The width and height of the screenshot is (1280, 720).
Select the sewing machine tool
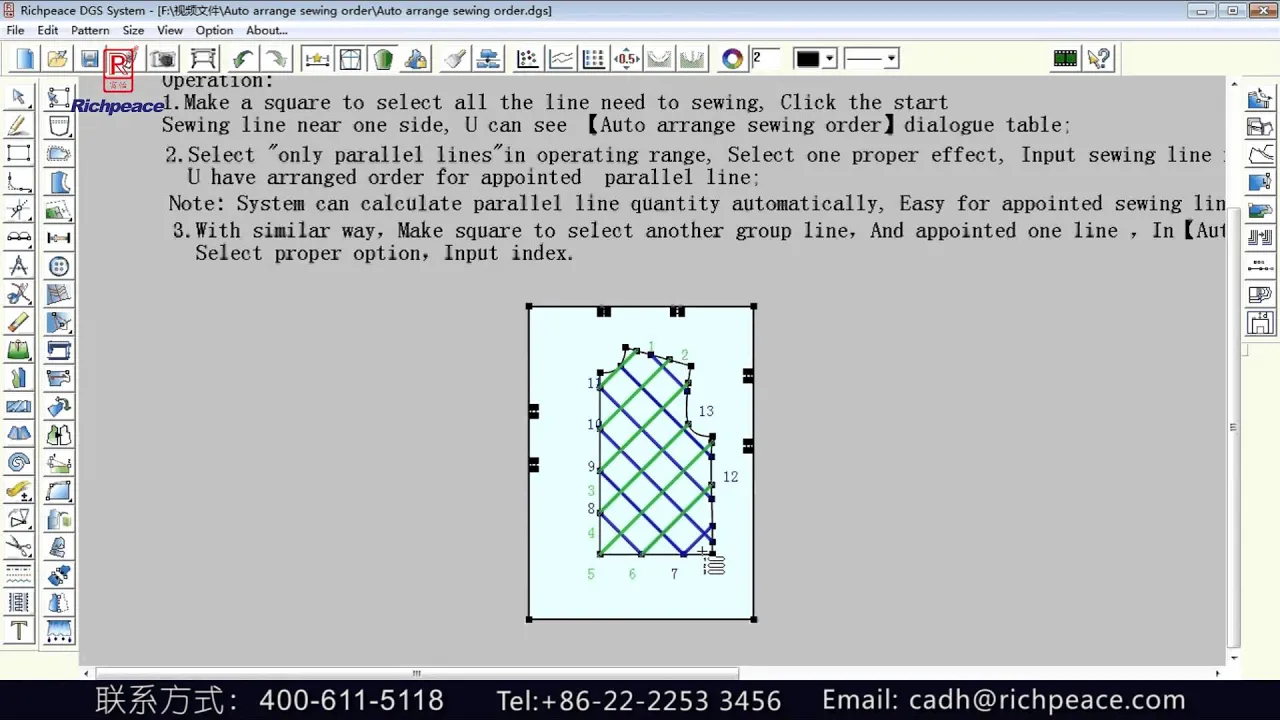(x=59, y=350)
